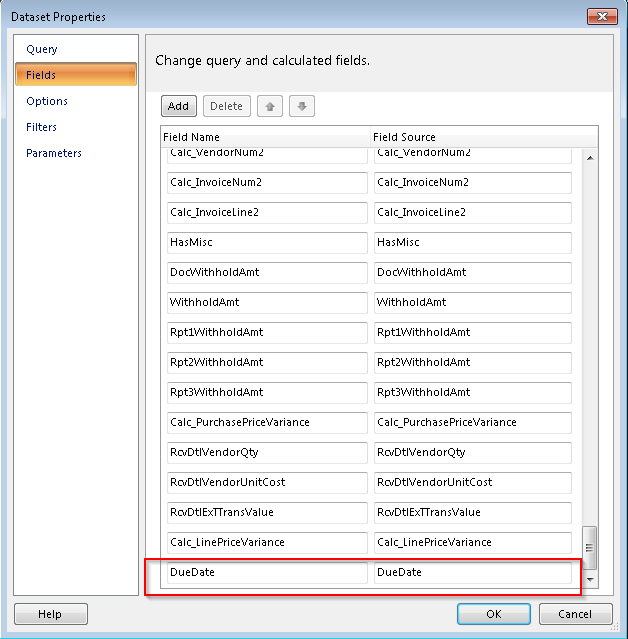Open the Query page
Screen dimensions: 628x639
pos(42,49)
